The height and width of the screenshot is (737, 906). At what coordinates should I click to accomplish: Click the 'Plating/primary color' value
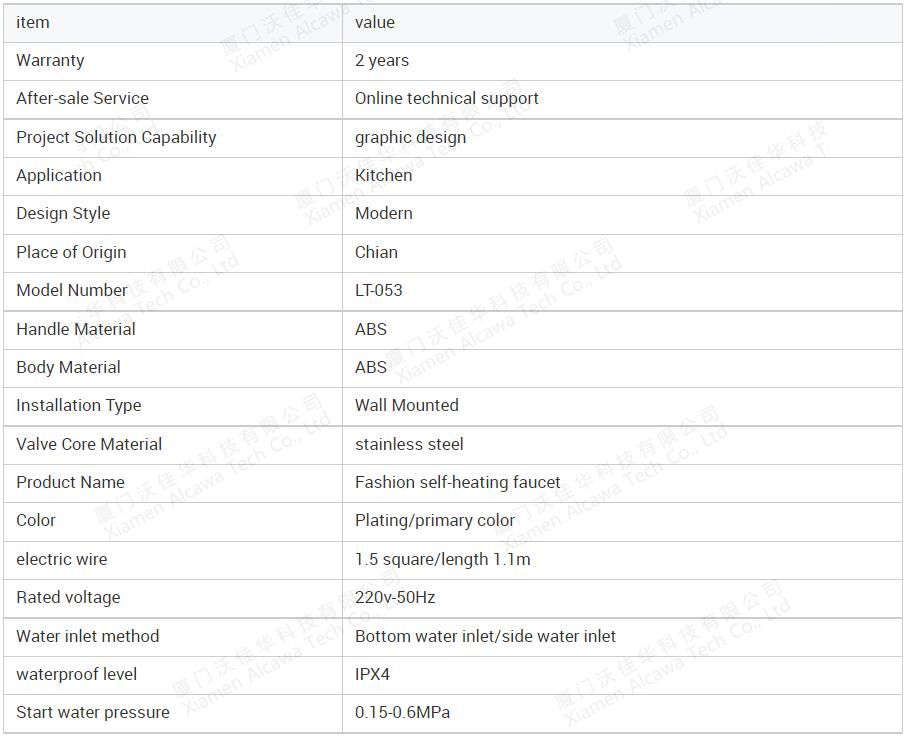click(x=435, y=521)
